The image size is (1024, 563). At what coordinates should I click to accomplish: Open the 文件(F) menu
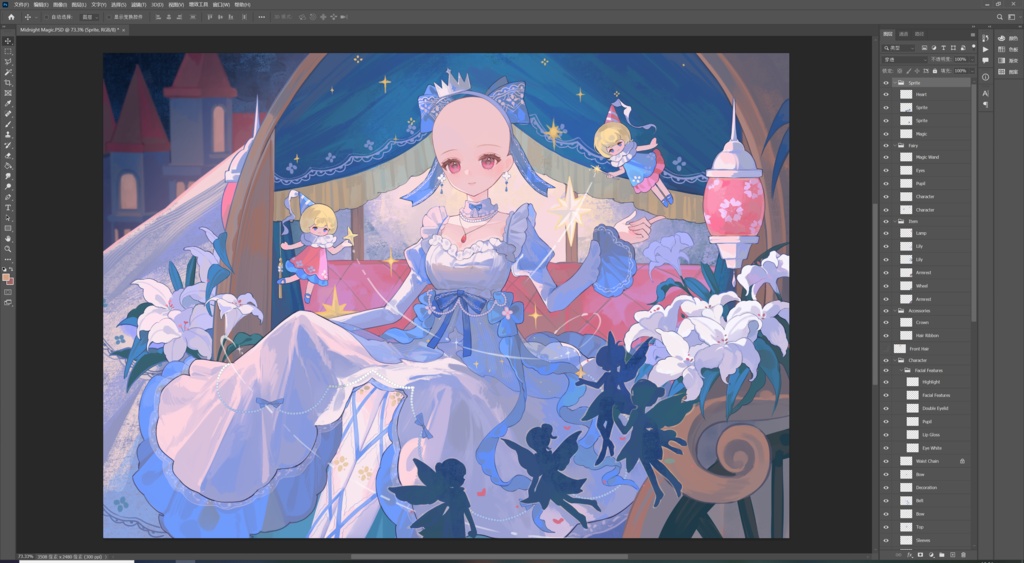(x=21, y=5)
